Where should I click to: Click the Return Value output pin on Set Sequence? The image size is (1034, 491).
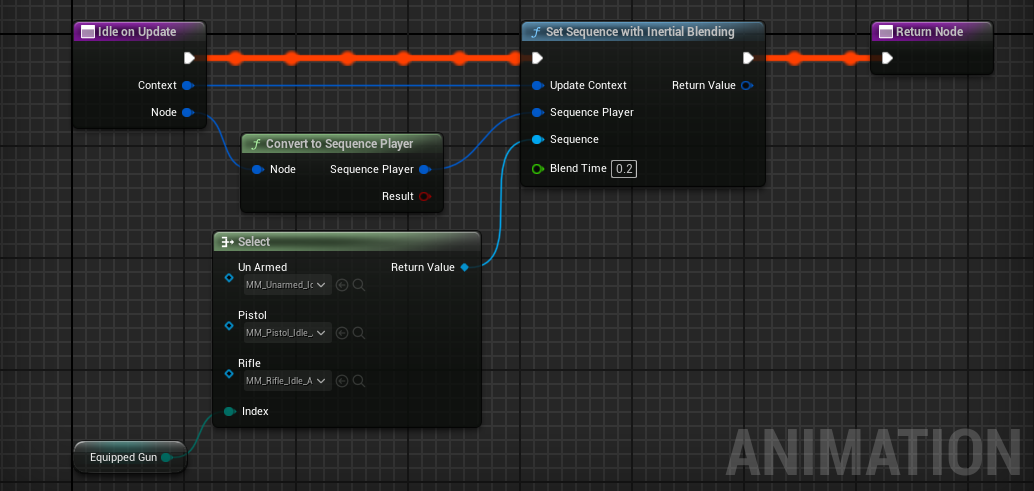pyautogui.click(x=747, y=86)
